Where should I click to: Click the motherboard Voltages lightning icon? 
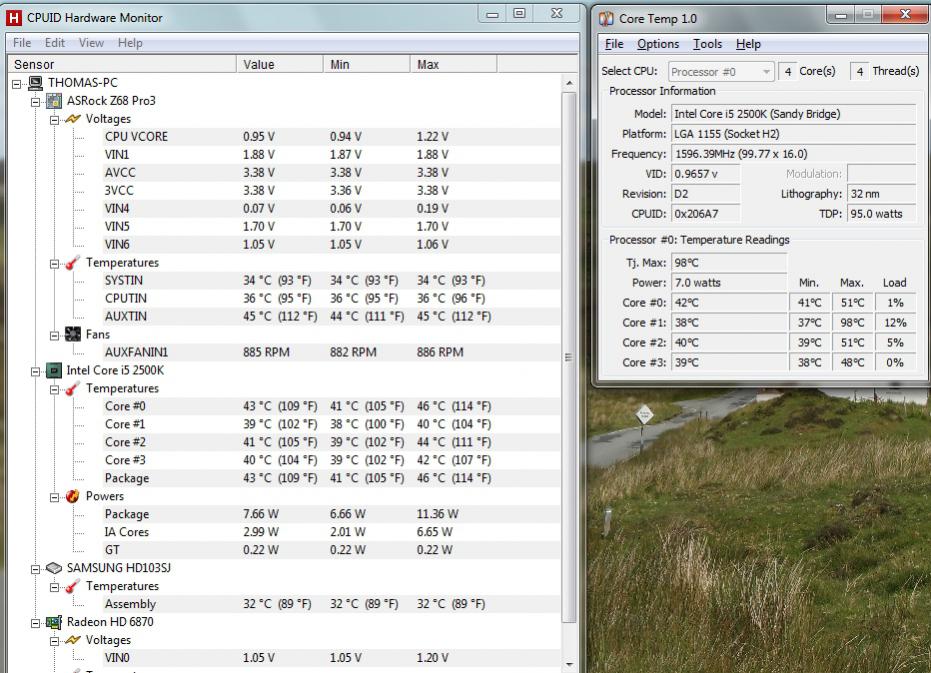pyautogui.click(x=72, y=119)
